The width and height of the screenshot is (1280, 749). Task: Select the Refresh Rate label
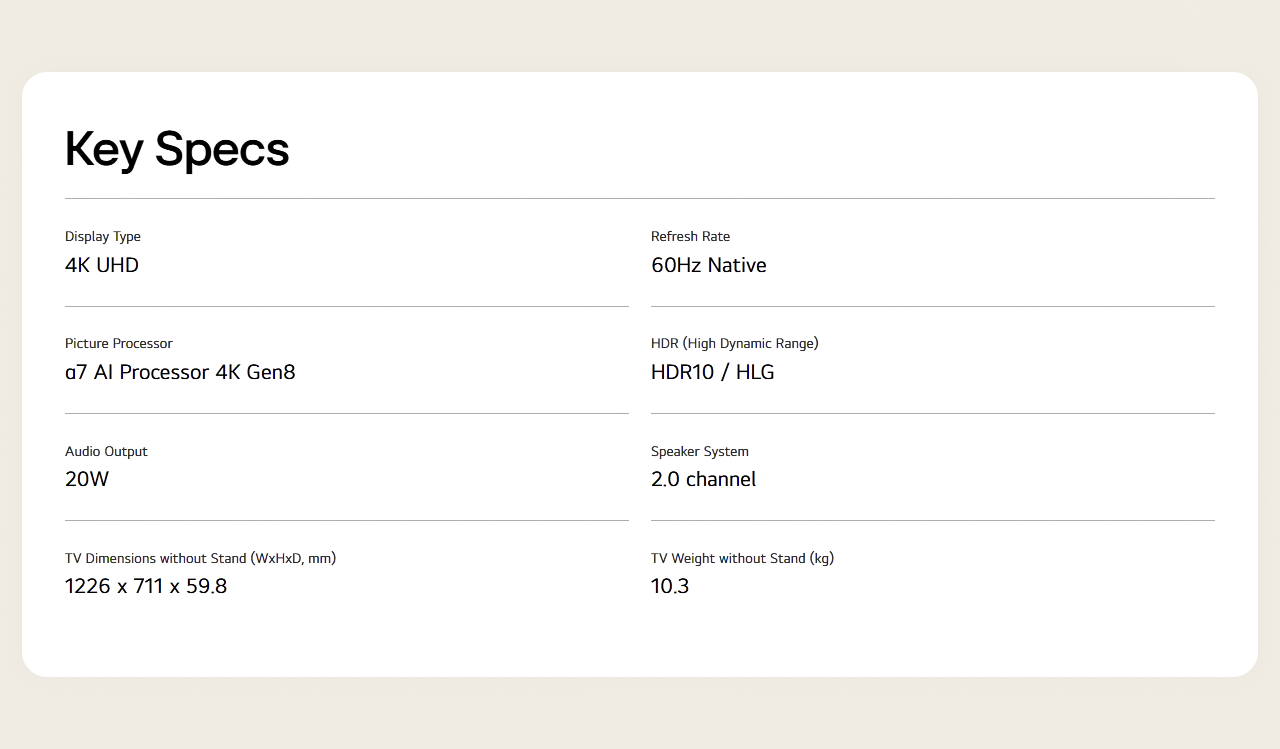pos(690,237)
